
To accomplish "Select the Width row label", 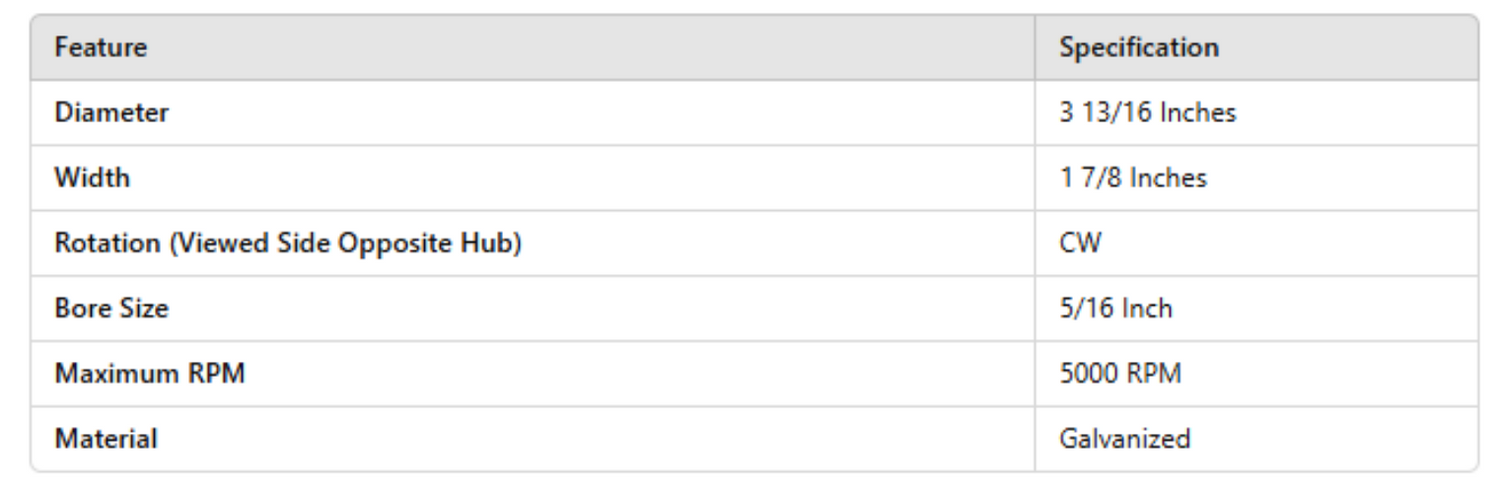I will (92, 178).
